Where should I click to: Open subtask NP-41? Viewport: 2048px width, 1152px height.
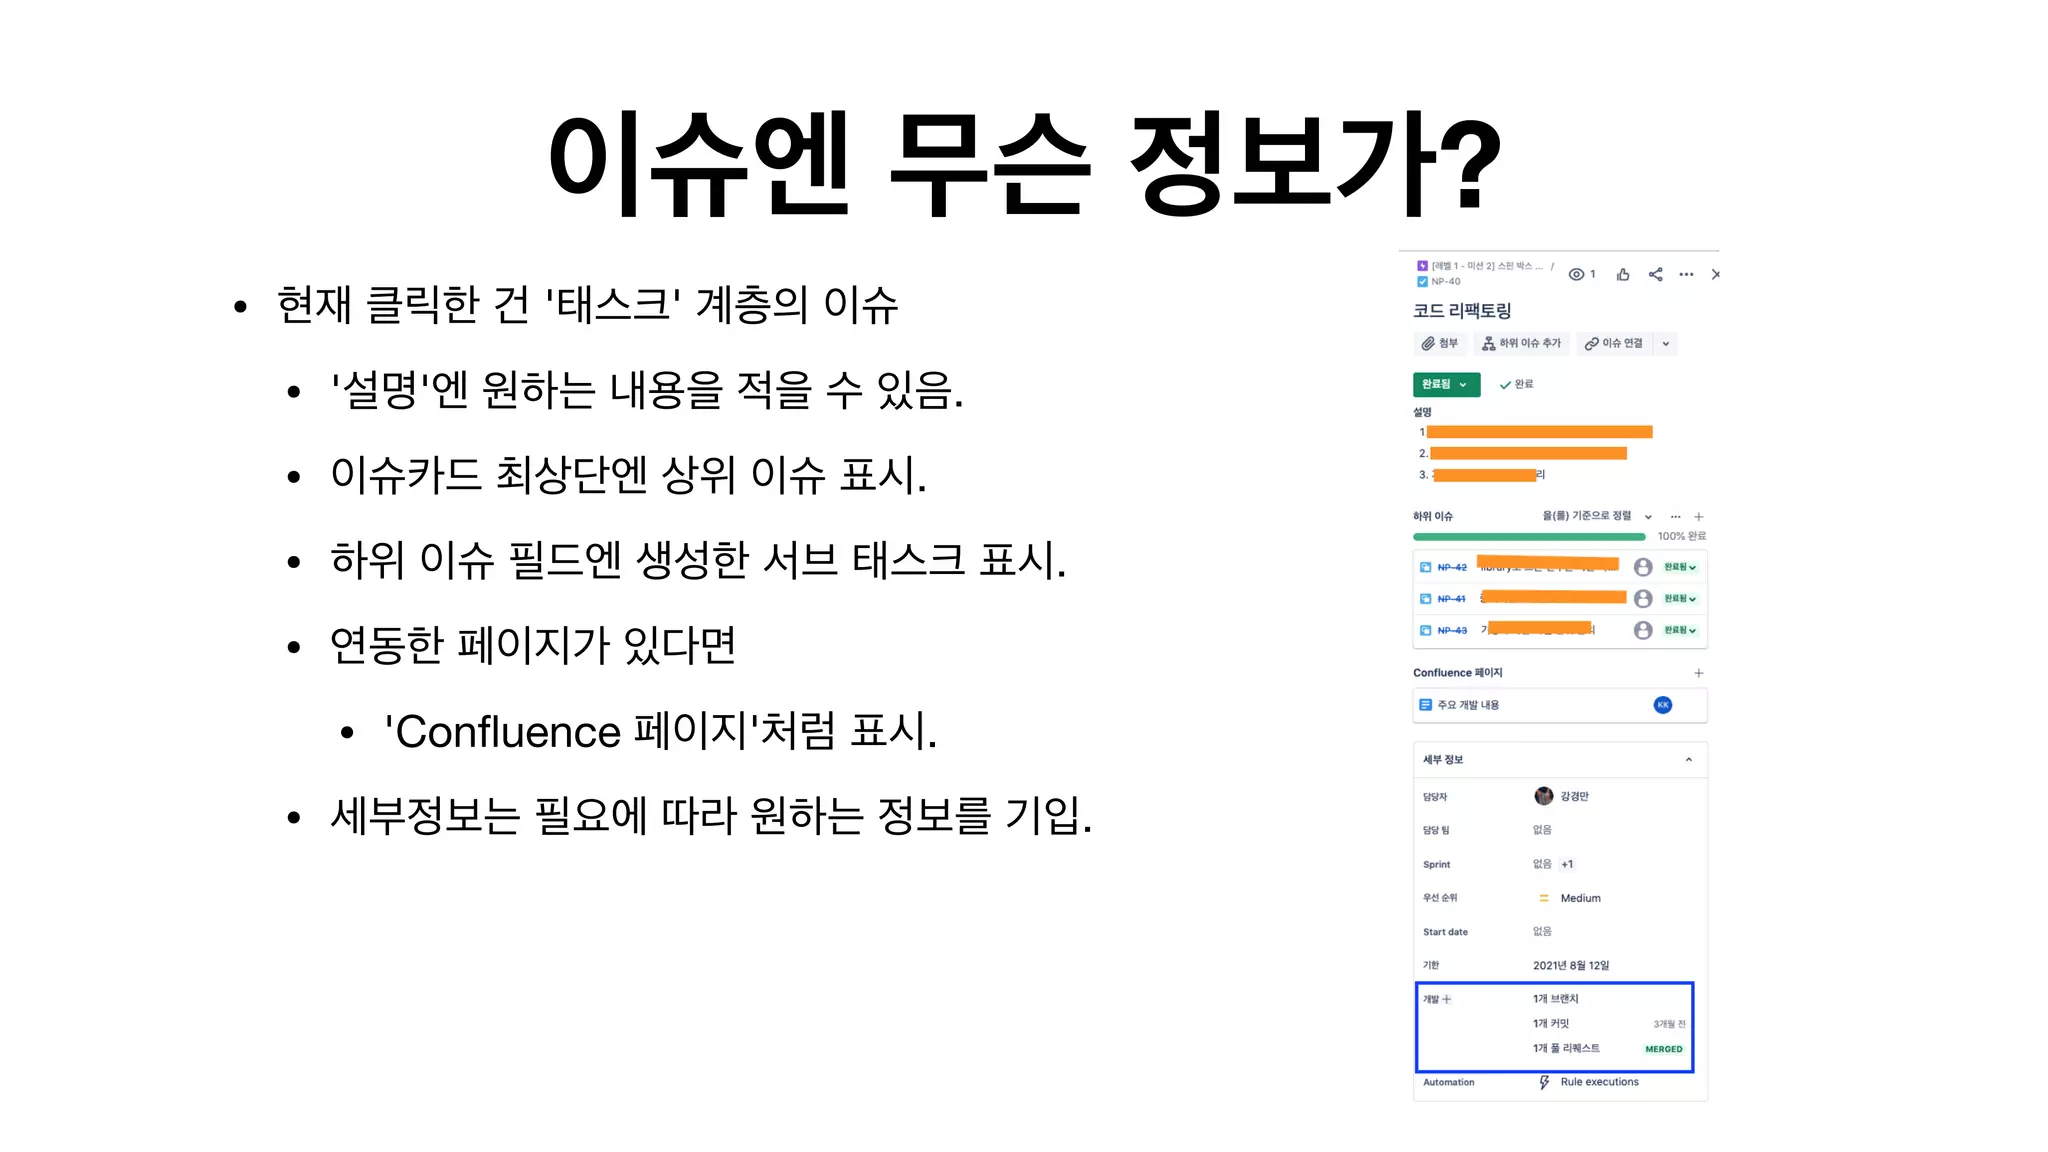pos(1451,599)
